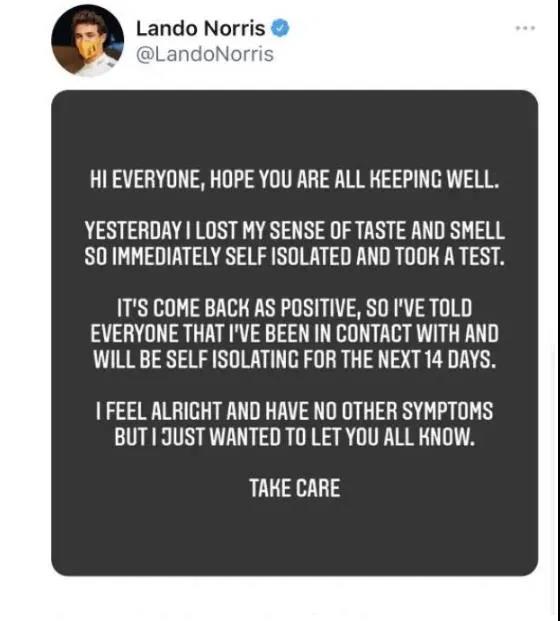Open Lando Norris's profile picture

click(x=88, y=41)
